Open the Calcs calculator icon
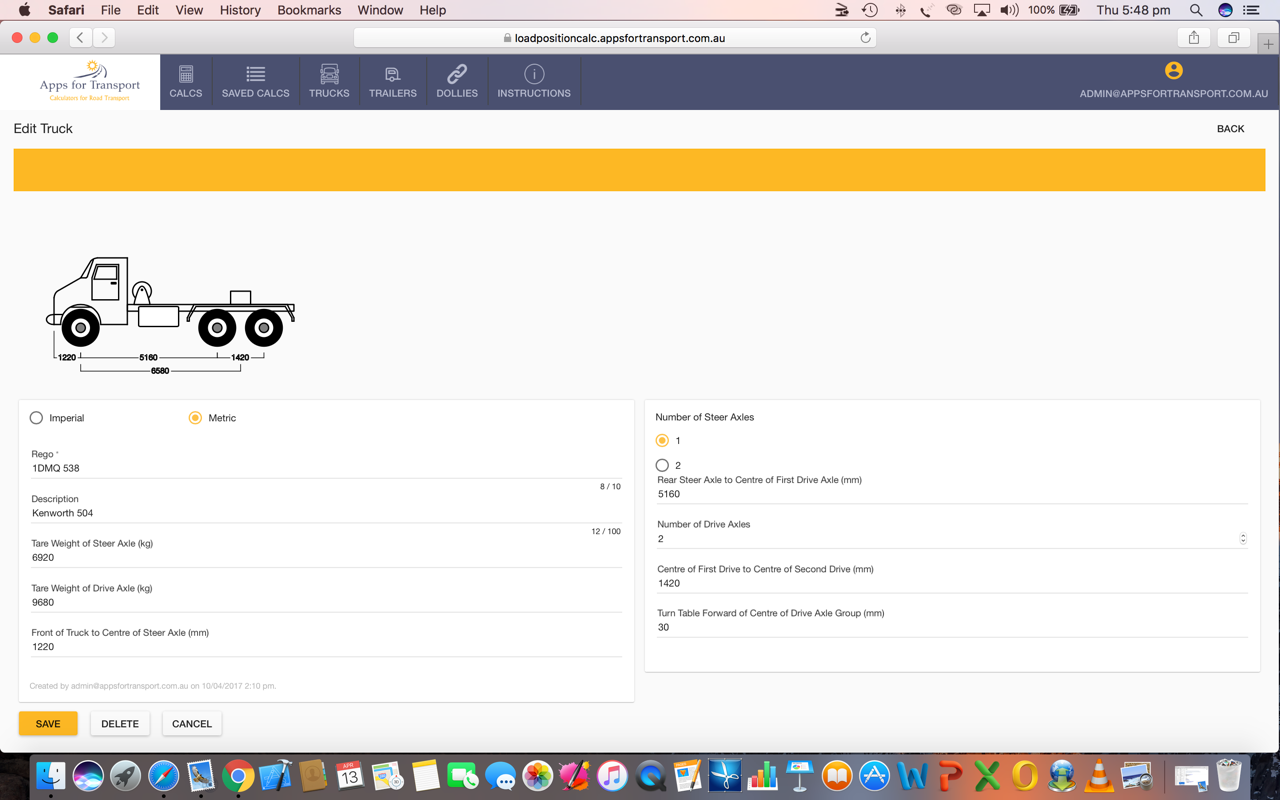 [x=186, y=74]
